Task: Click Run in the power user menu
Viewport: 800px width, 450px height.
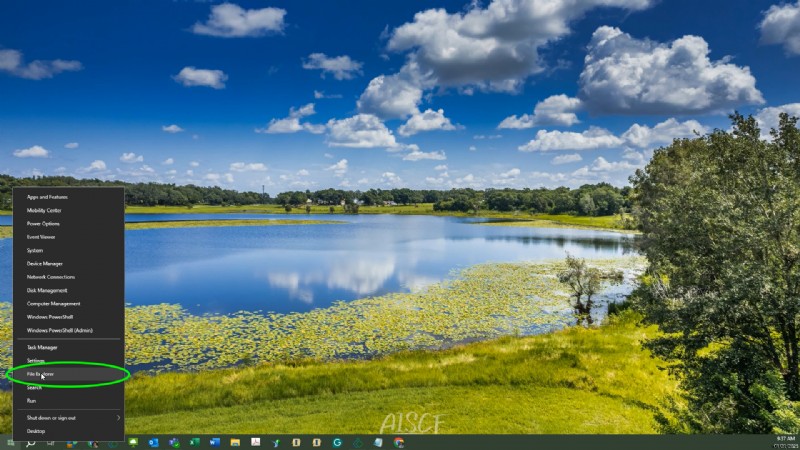Action: pyautogui.click(x=32, y=400)
